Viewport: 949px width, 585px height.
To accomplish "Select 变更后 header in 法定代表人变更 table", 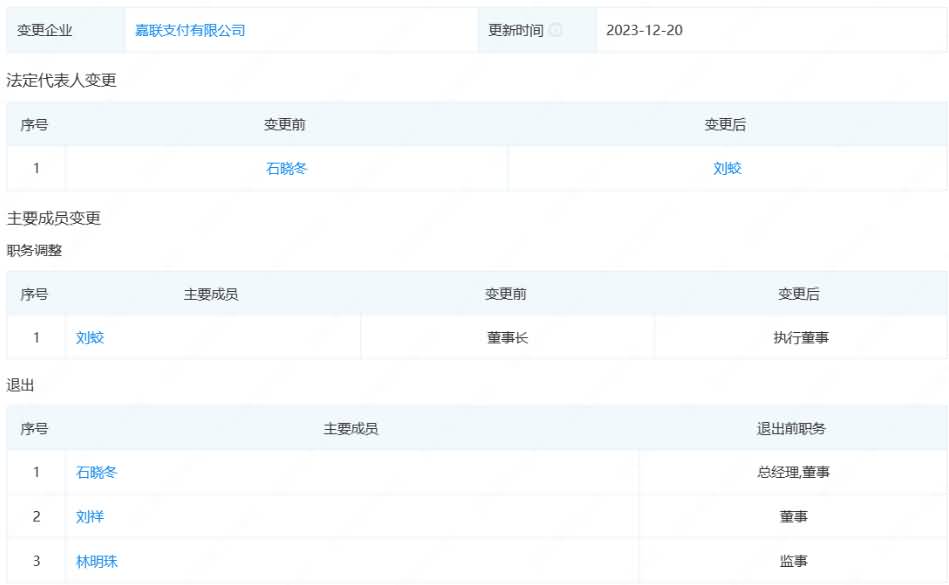I will click(725, 125).
